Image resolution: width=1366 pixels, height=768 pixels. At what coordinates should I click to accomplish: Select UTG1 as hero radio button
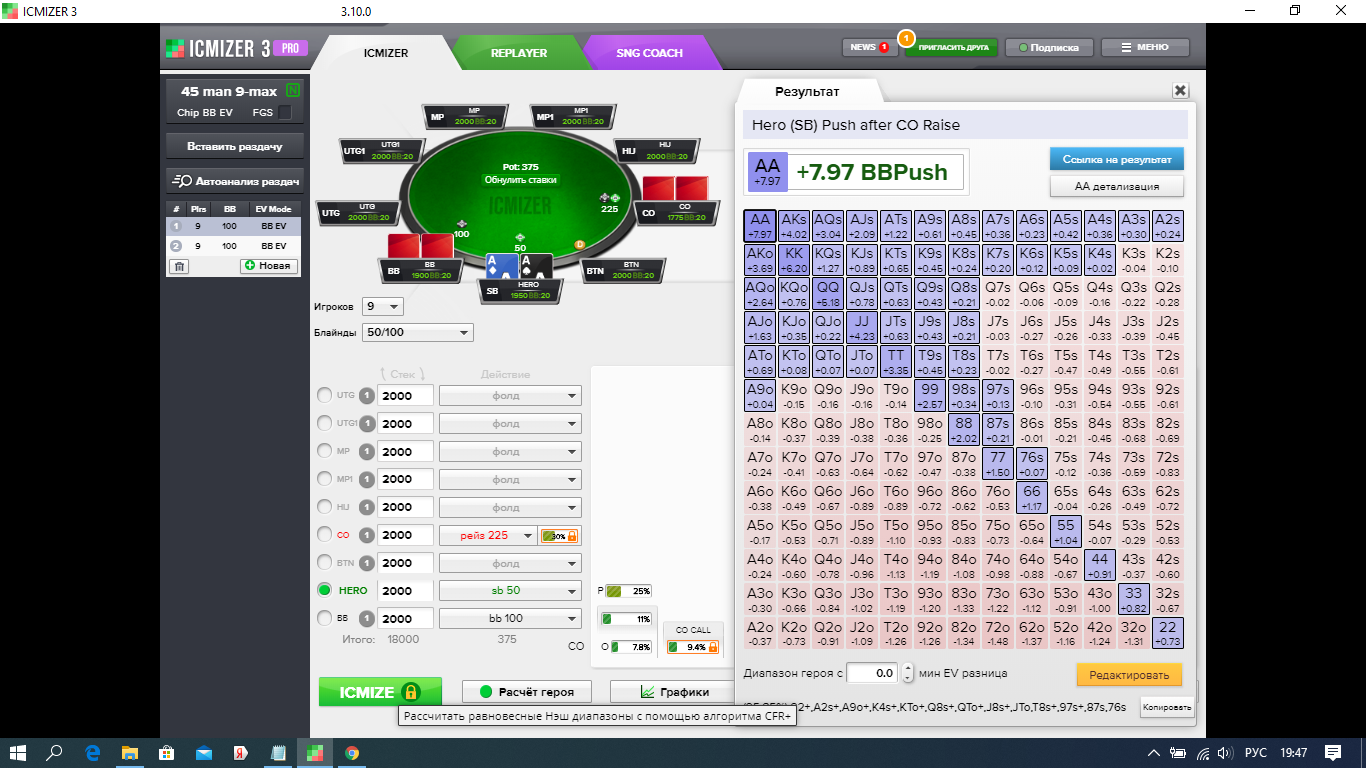tap(324, 423)
